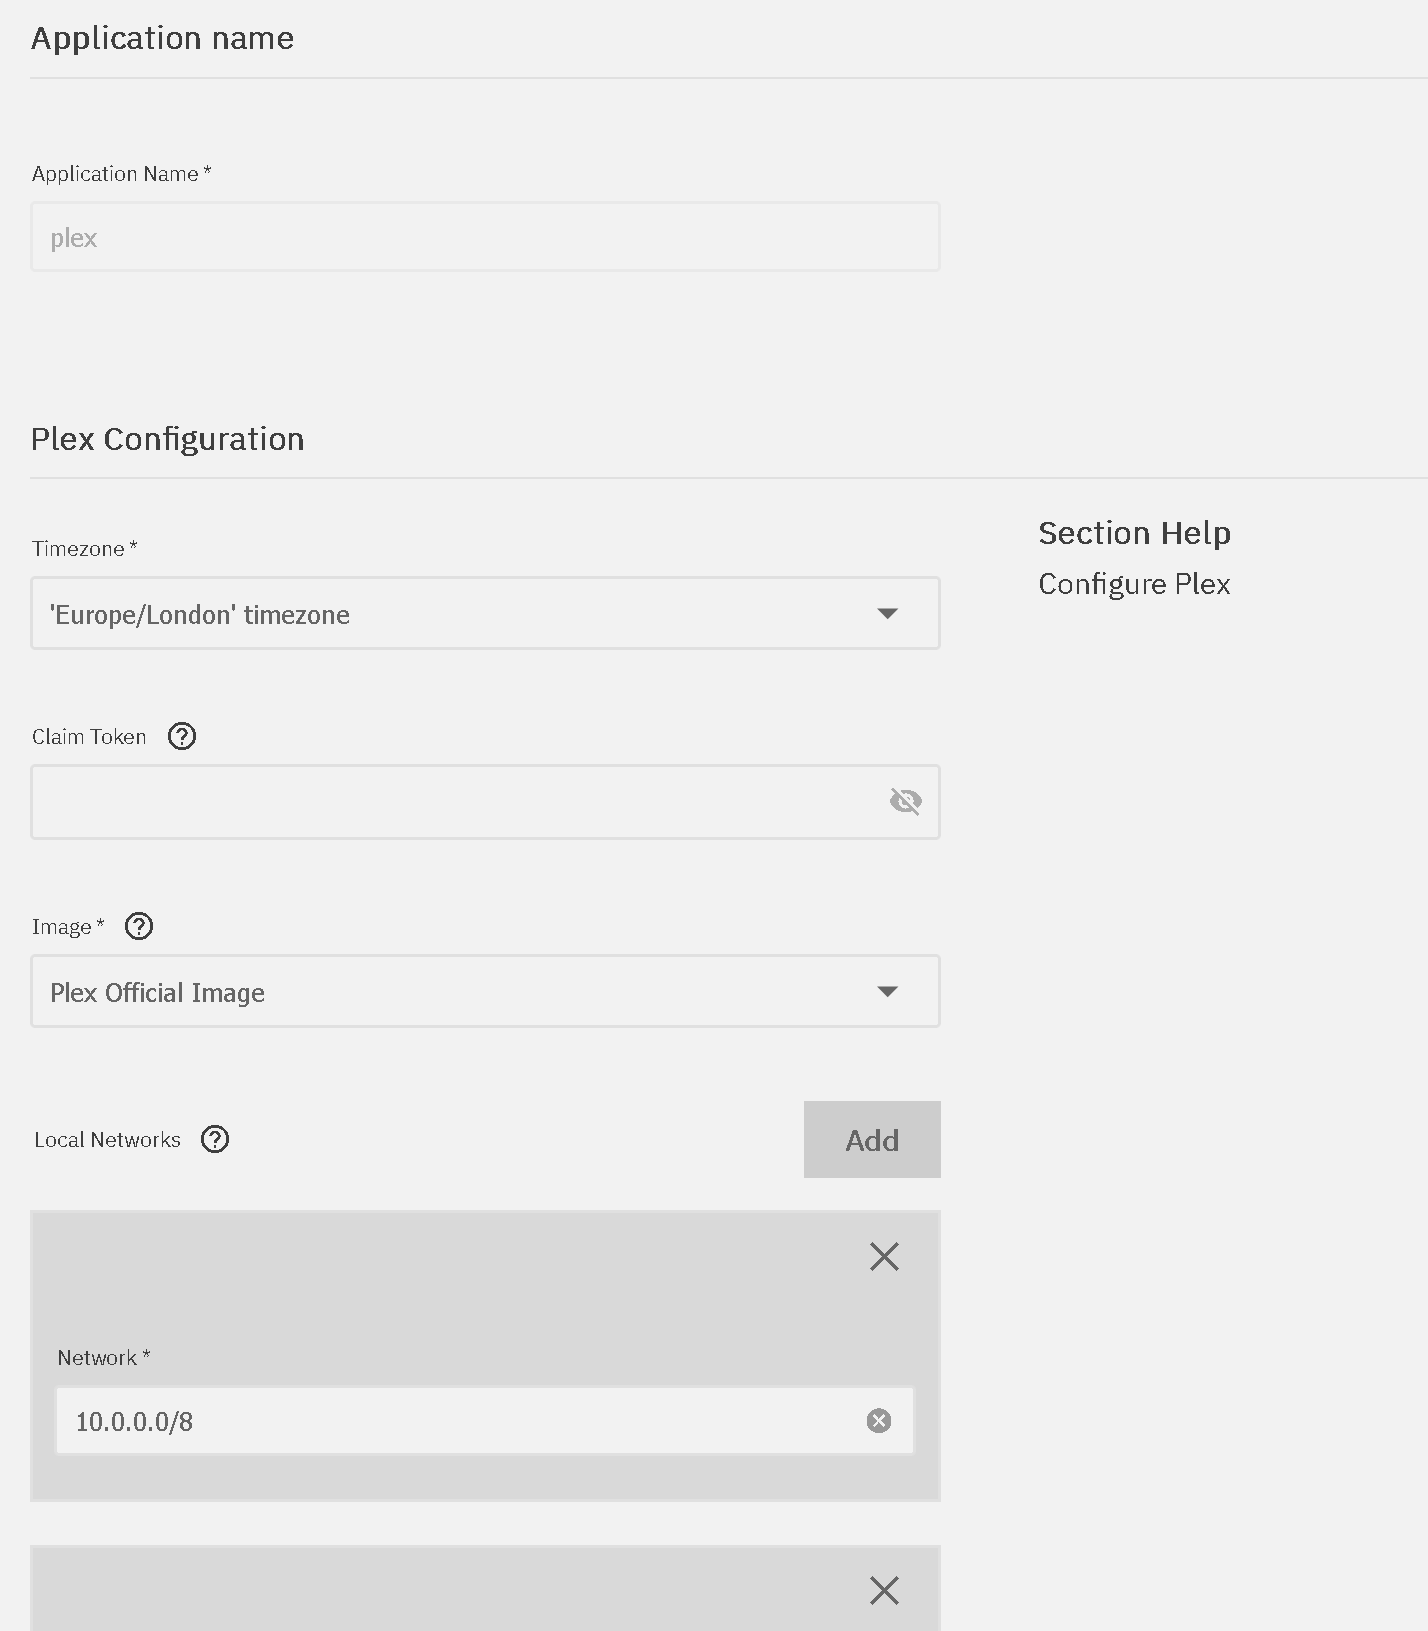The height and width of the screenshot is (1631, 1428).
Task: Open the Image dropdown showing Plex Official Image
Action: (x=485, y=991)
